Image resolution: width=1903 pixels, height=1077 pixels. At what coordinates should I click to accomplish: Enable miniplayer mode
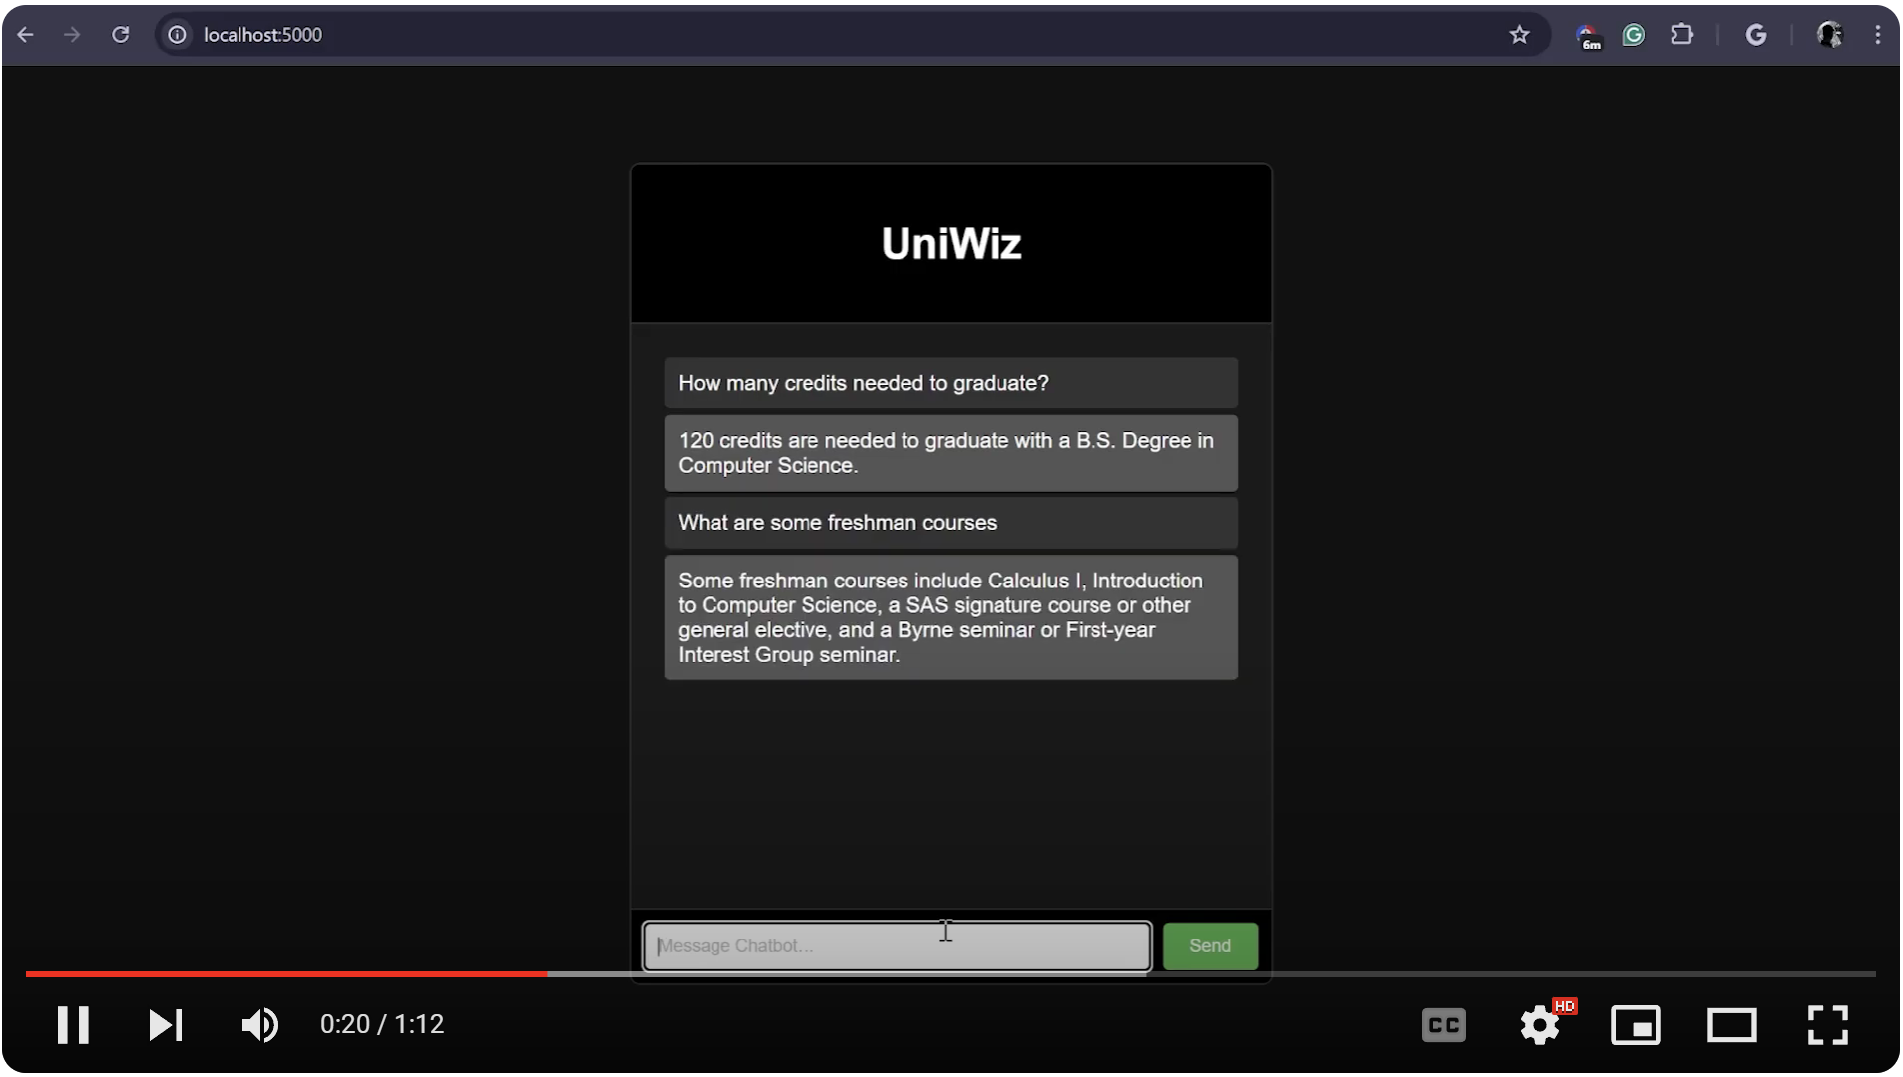[x=1635, y=1025]
